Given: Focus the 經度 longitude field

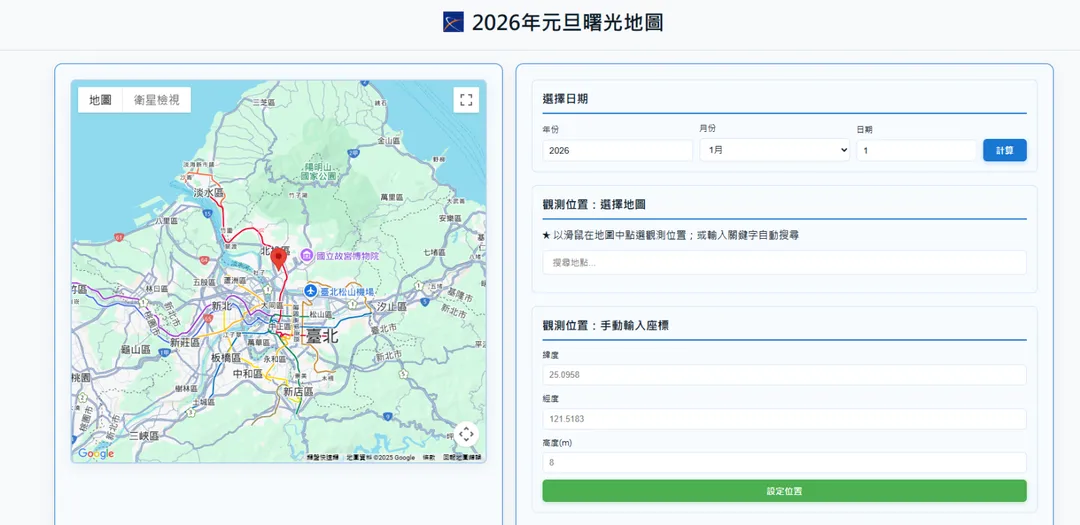Looking at the screenshot, I should (x=784, y=419).
